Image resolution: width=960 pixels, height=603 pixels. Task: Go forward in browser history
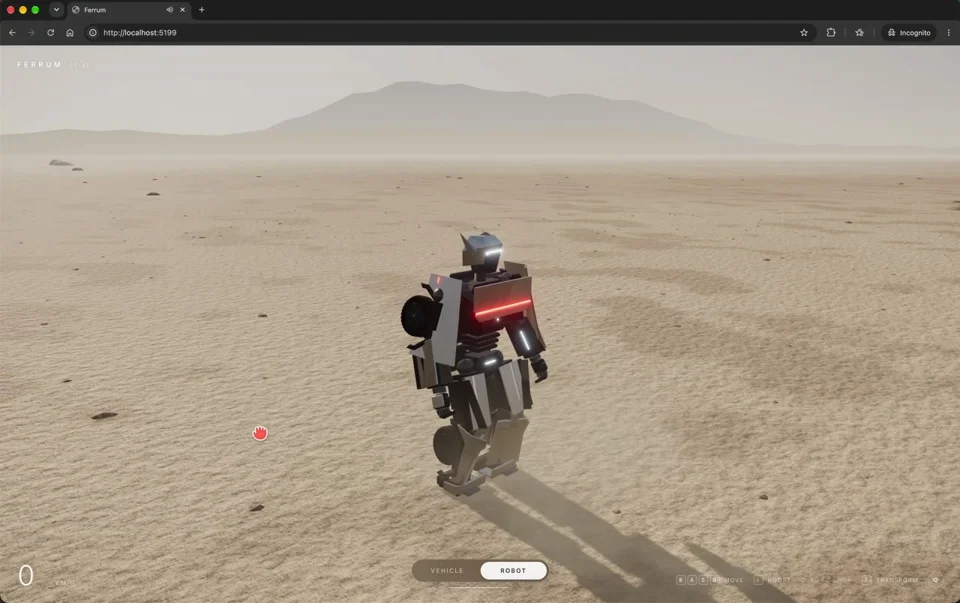point(31,32)
